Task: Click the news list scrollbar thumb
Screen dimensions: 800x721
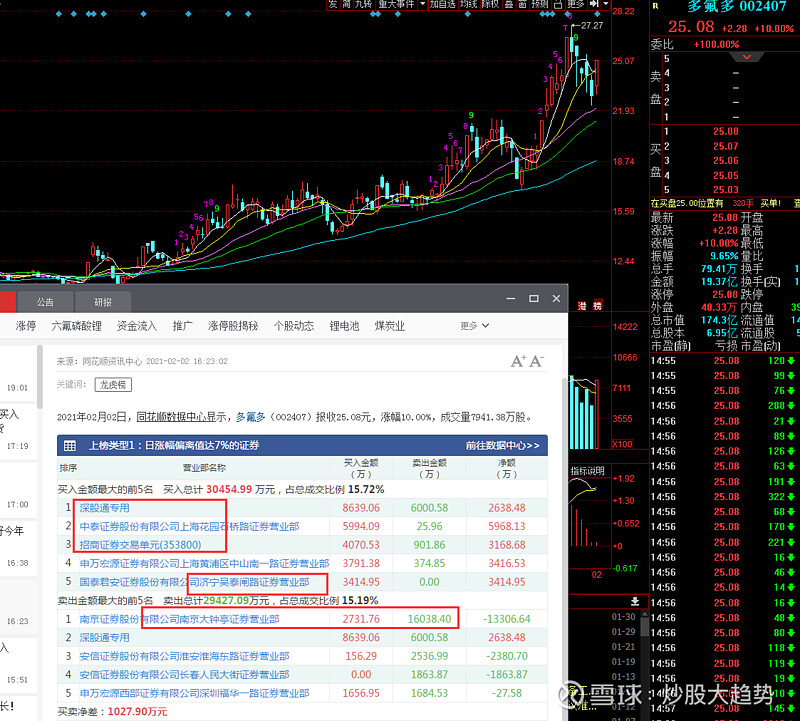Action: tap(40, 377)
